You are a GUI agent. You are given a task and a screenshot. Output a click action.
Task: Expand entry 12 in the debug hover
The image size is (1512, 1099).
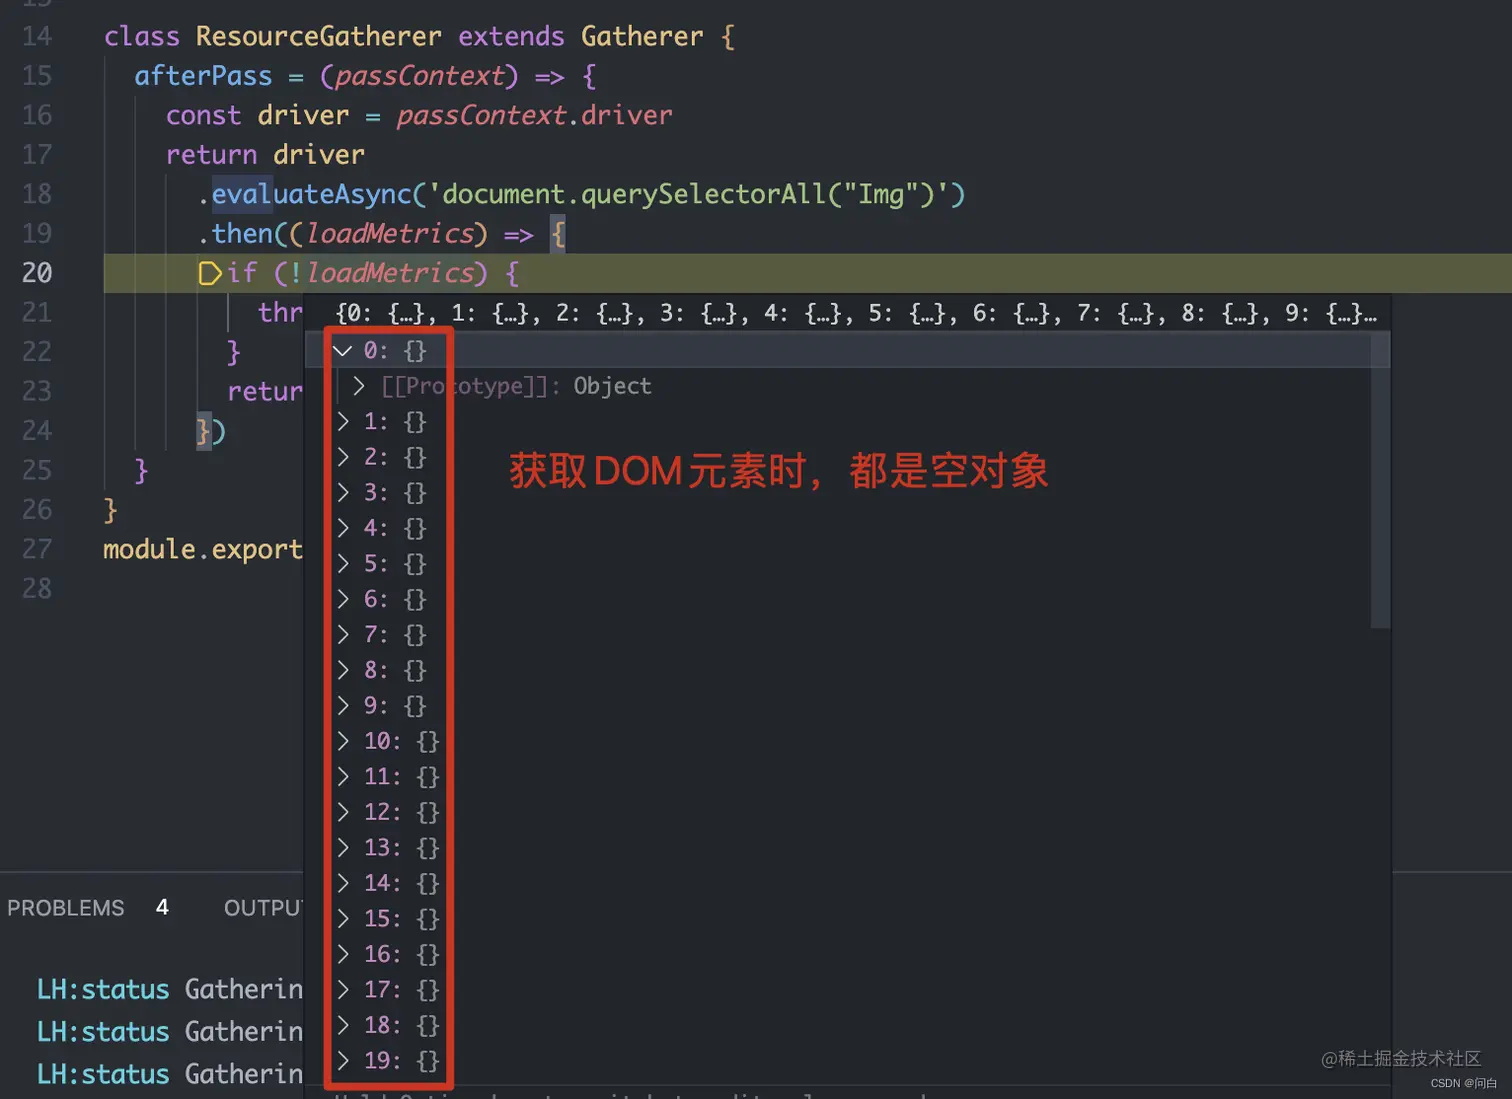[x=343, y=812]
